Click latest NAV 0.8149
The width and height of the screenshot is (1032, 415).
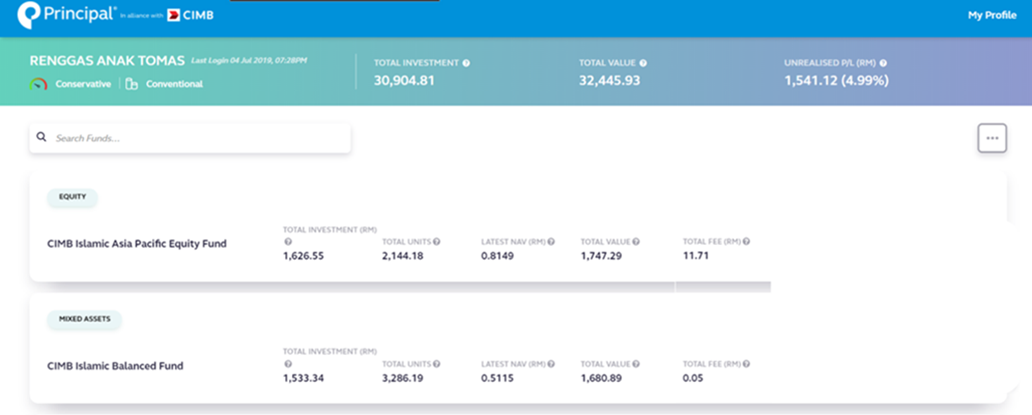coord(498,256)
